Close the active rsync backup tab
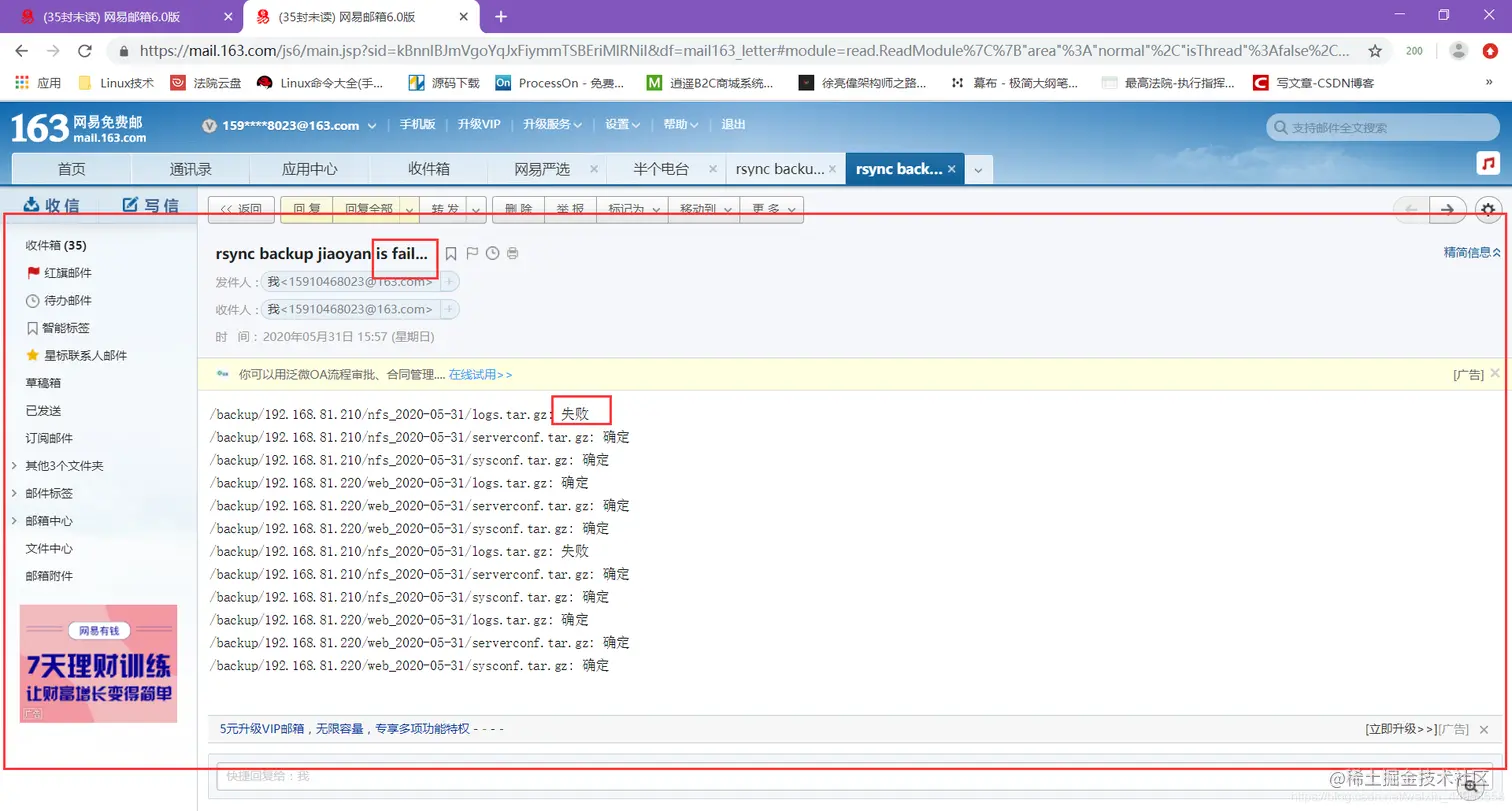 952,169
